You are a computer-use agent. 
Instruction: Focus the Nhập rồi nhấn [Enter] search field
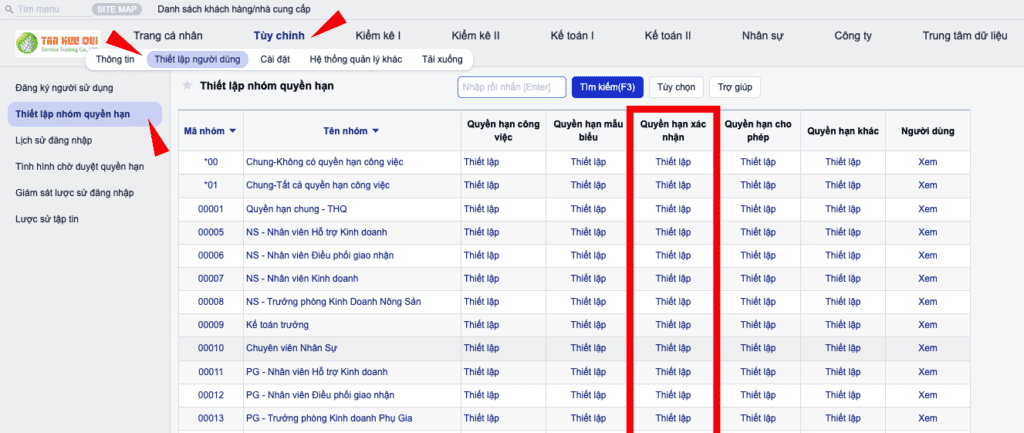click(x=510, y=87)
